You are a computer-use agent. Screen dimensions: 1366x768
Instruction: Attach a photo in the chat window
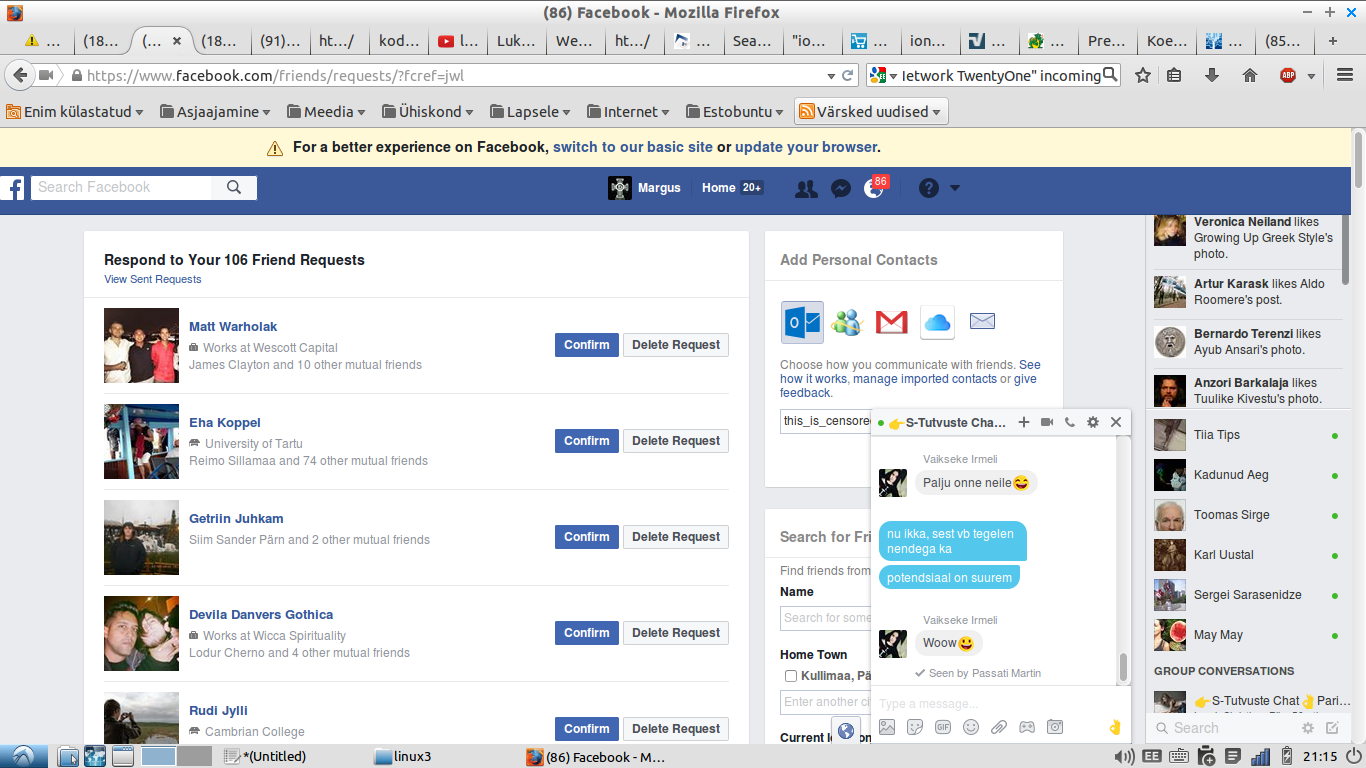(887, 728)
